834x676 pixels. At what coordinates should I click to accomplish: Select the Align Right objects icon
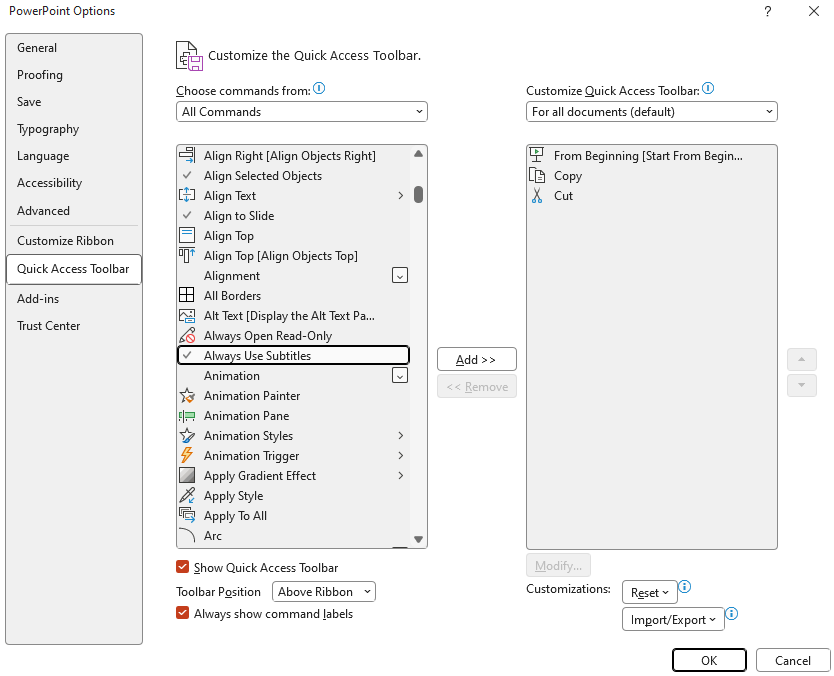click(x=187, y=155)
